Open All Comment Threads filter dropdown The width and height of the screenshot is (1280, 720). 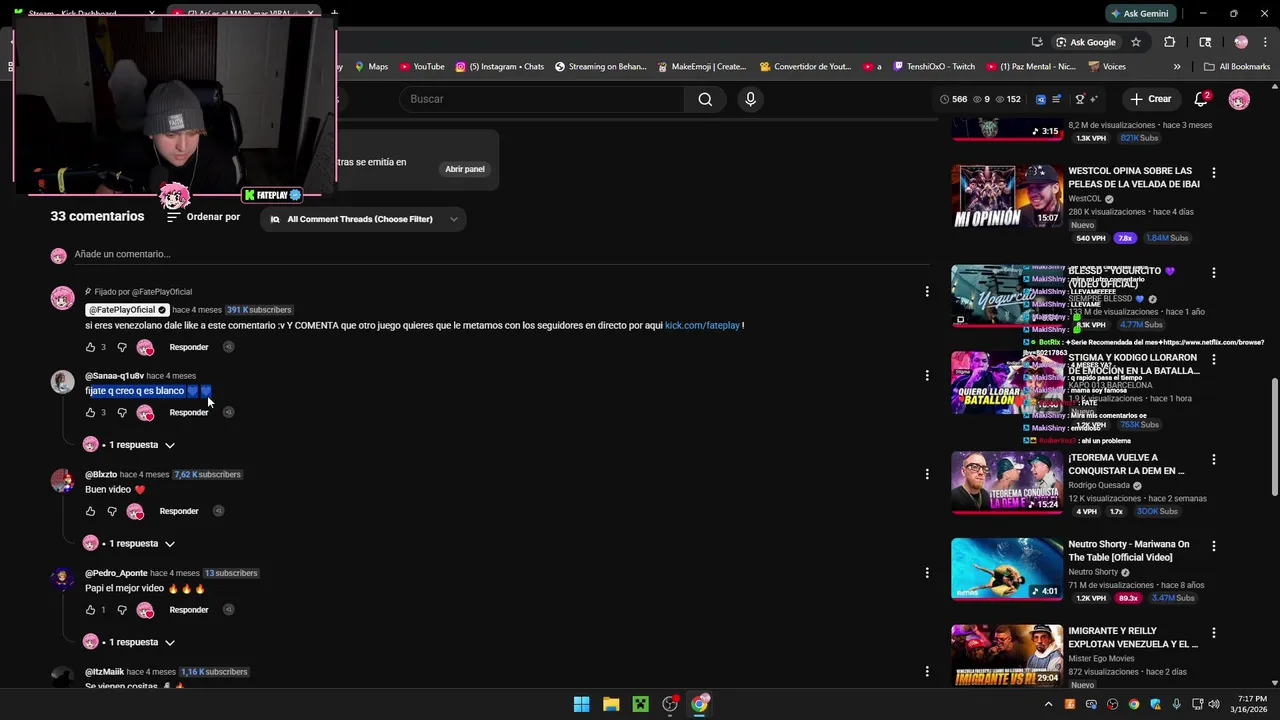pos(364,219)
